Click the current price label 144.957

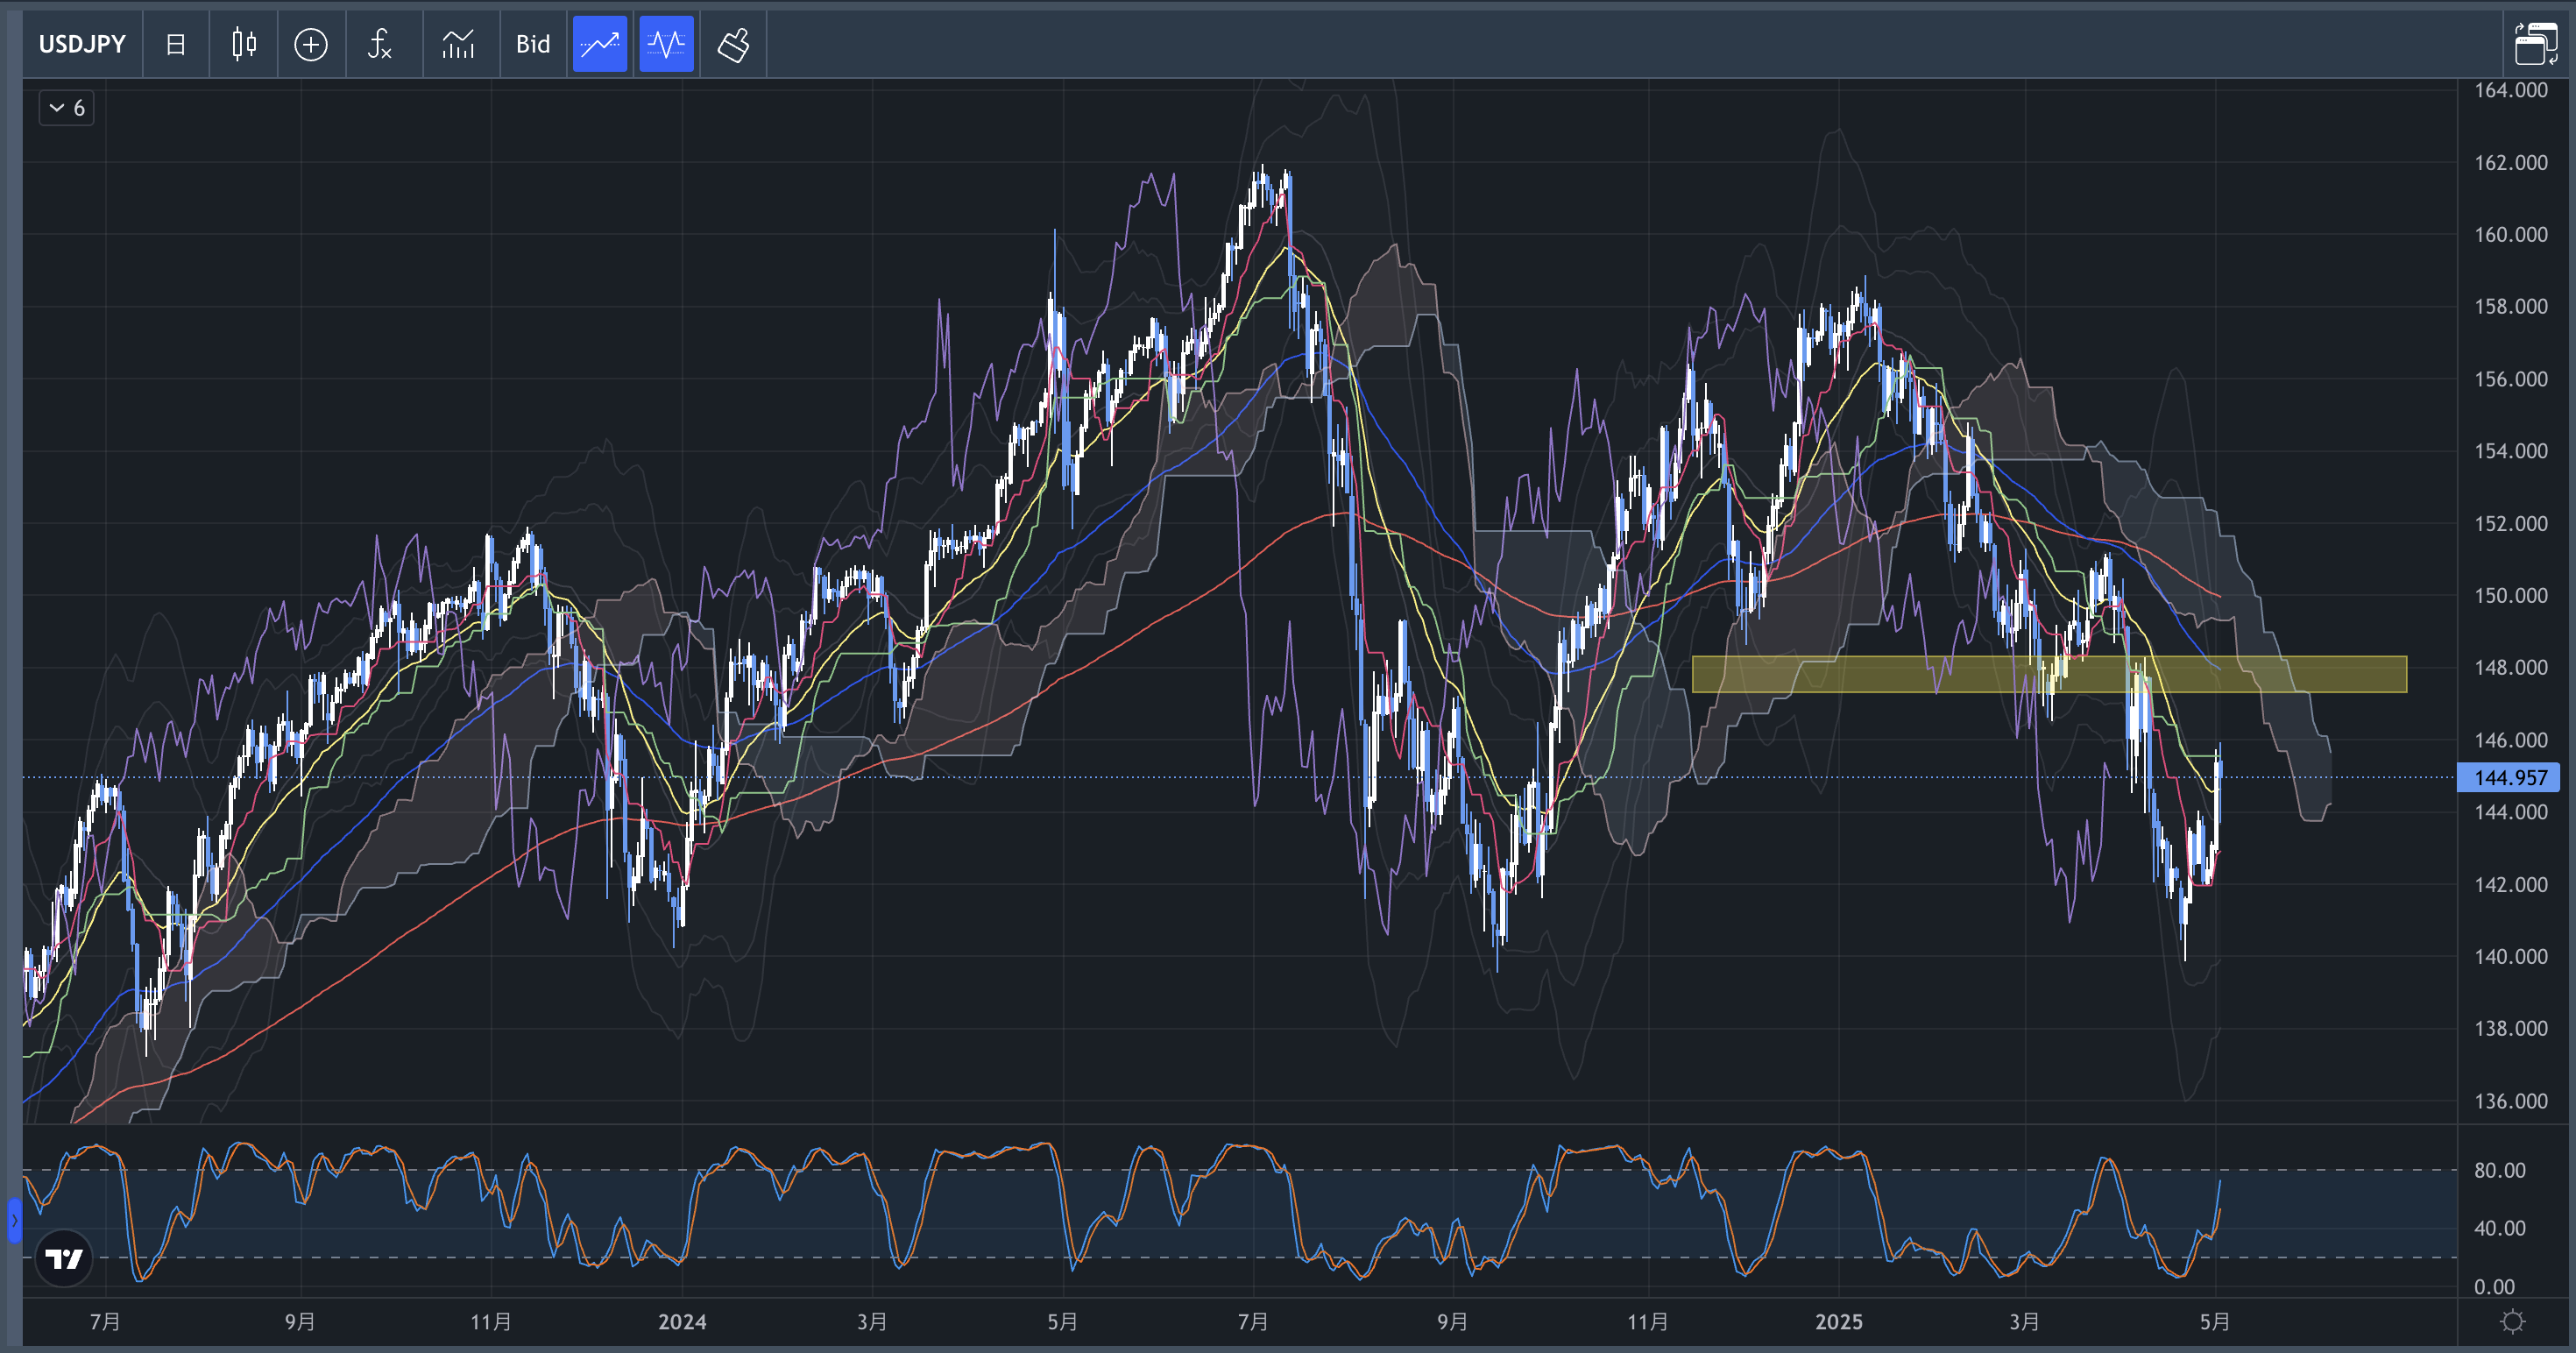(x=2508, y=777)
